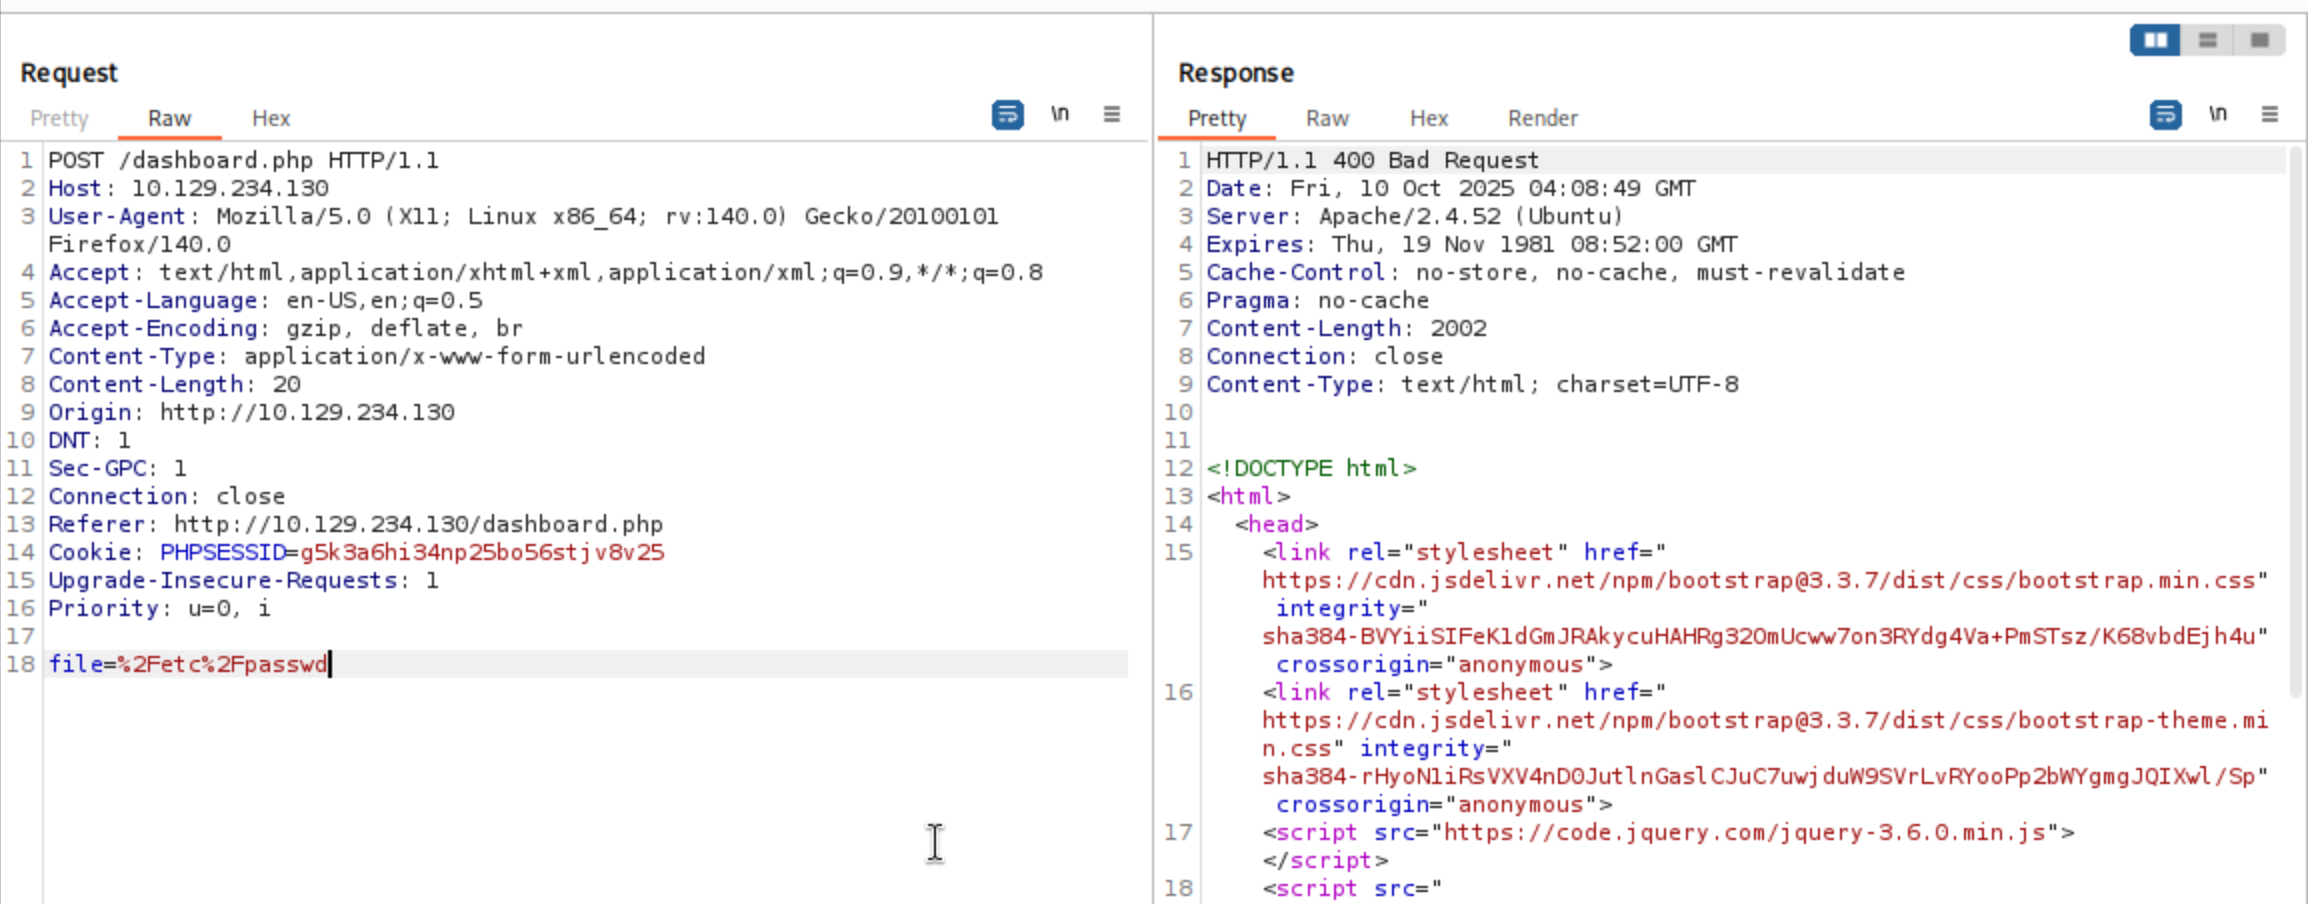The width and height of the screenshot is (2308, 904).
Task: Select the Request Raw tab
Action: (x=169, y=119)
